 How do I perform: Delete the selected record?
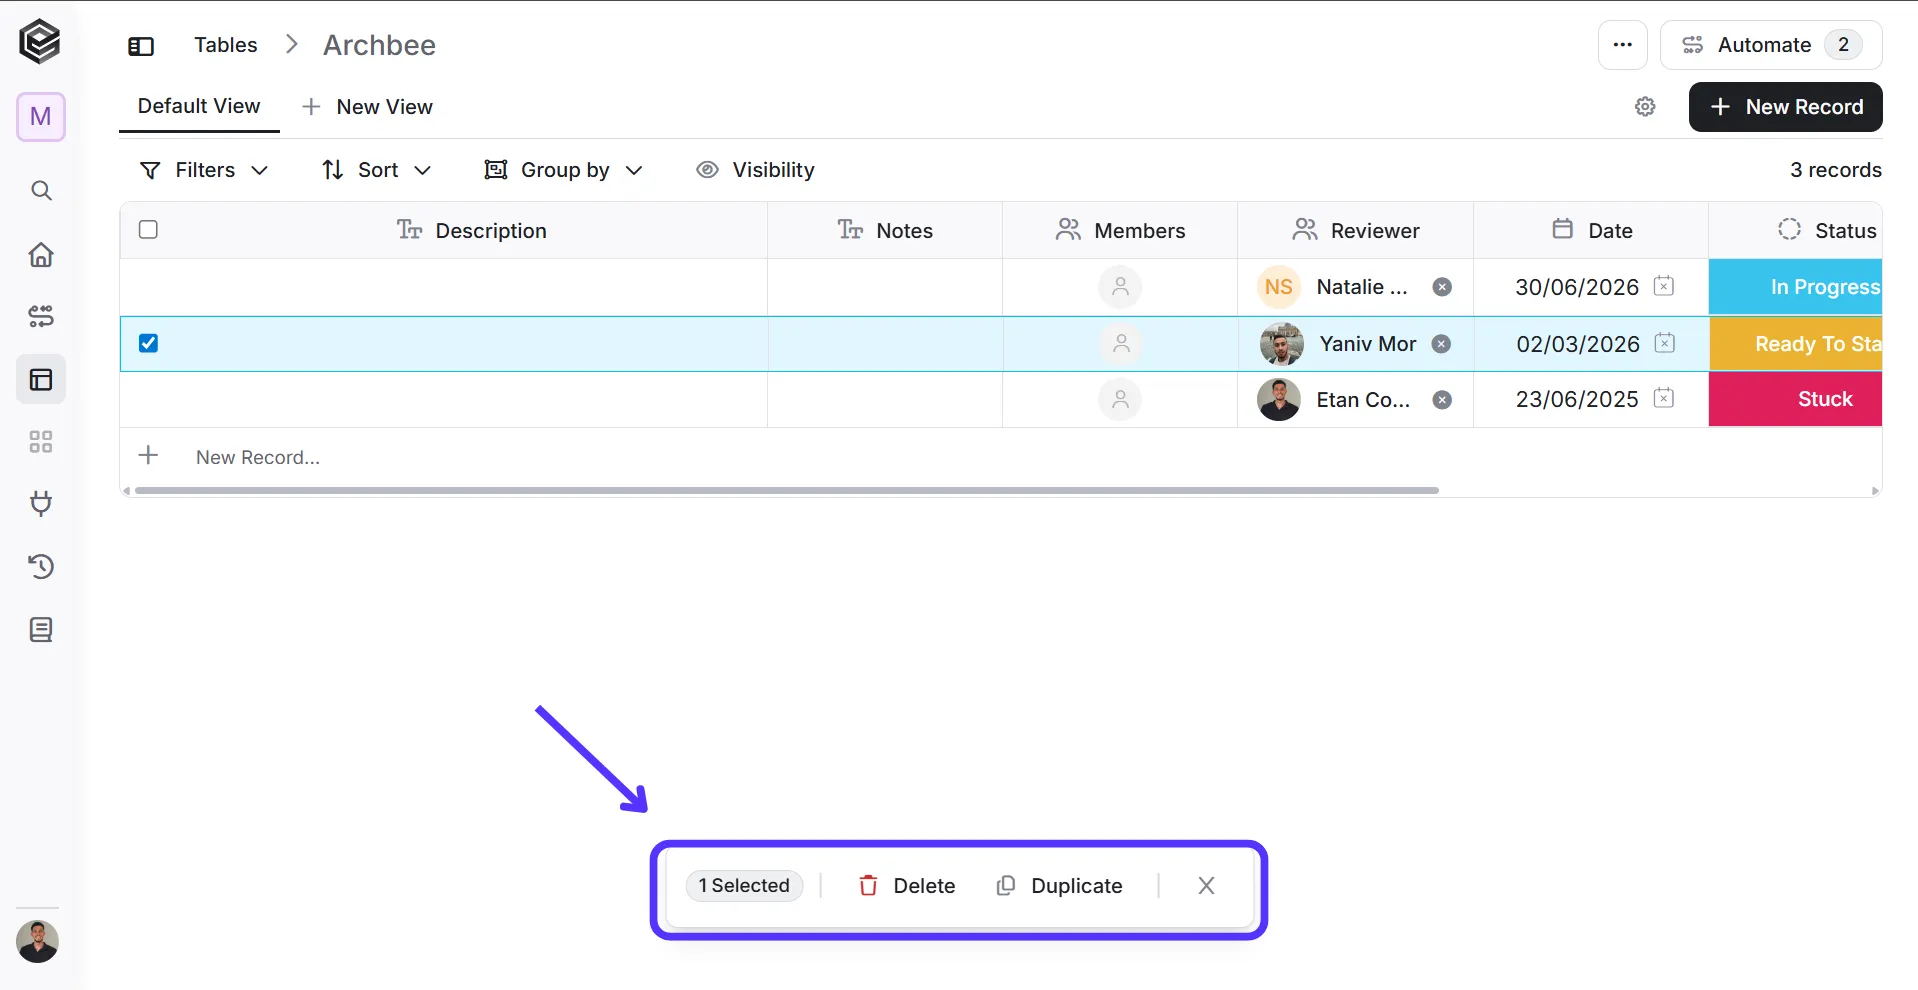click(907, 886)
